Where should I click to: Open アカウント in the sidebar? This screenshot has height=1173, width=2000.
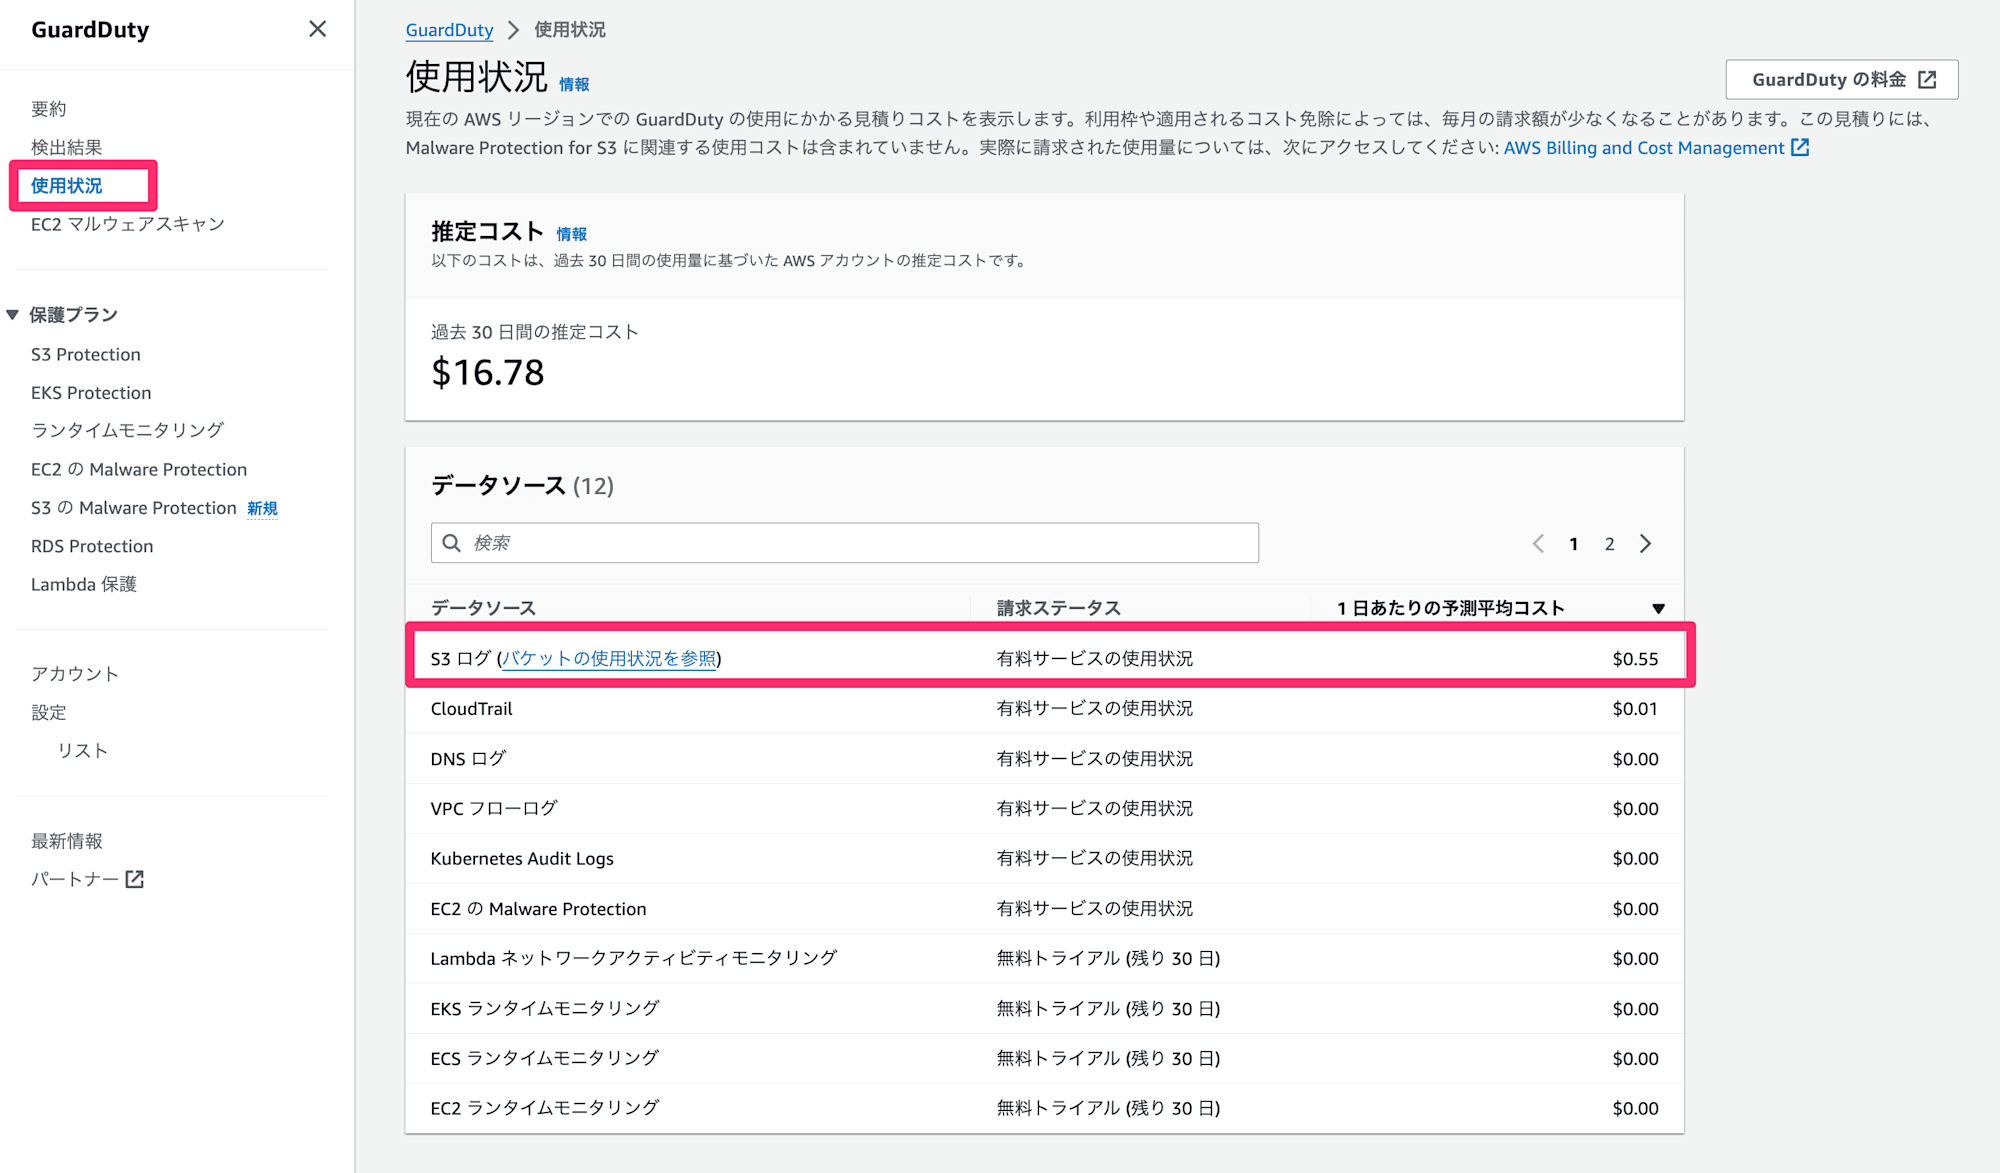pyautogui.click(x=75, y=674)
